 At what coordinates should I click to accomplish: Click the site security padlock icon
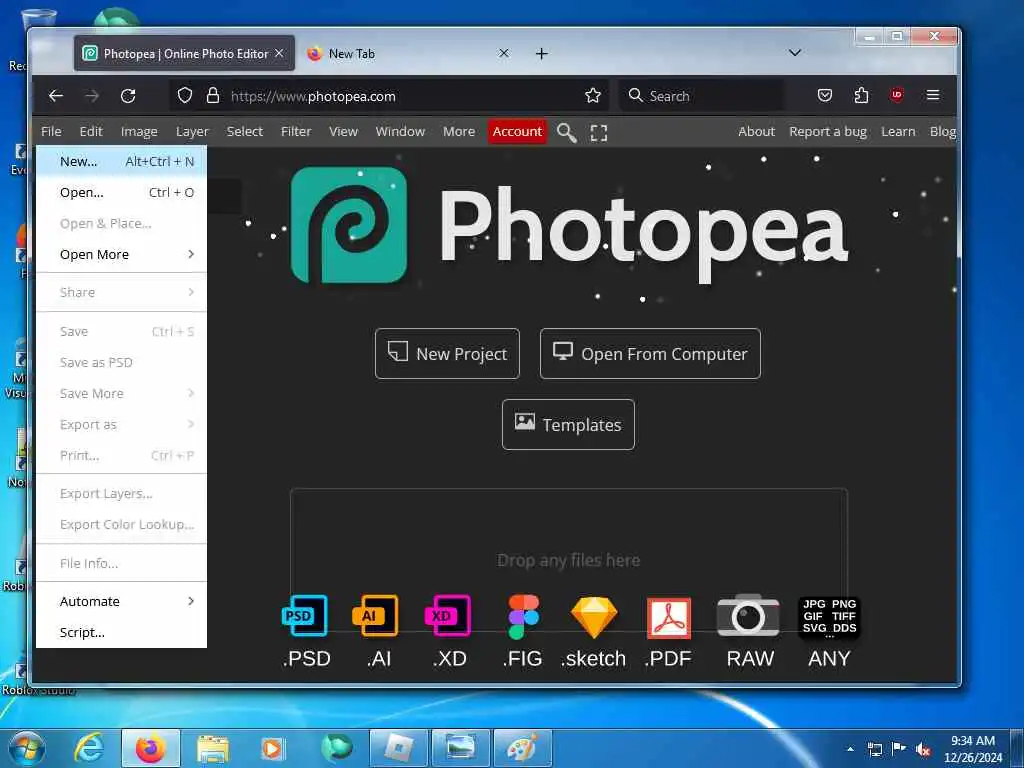point(213,96)
